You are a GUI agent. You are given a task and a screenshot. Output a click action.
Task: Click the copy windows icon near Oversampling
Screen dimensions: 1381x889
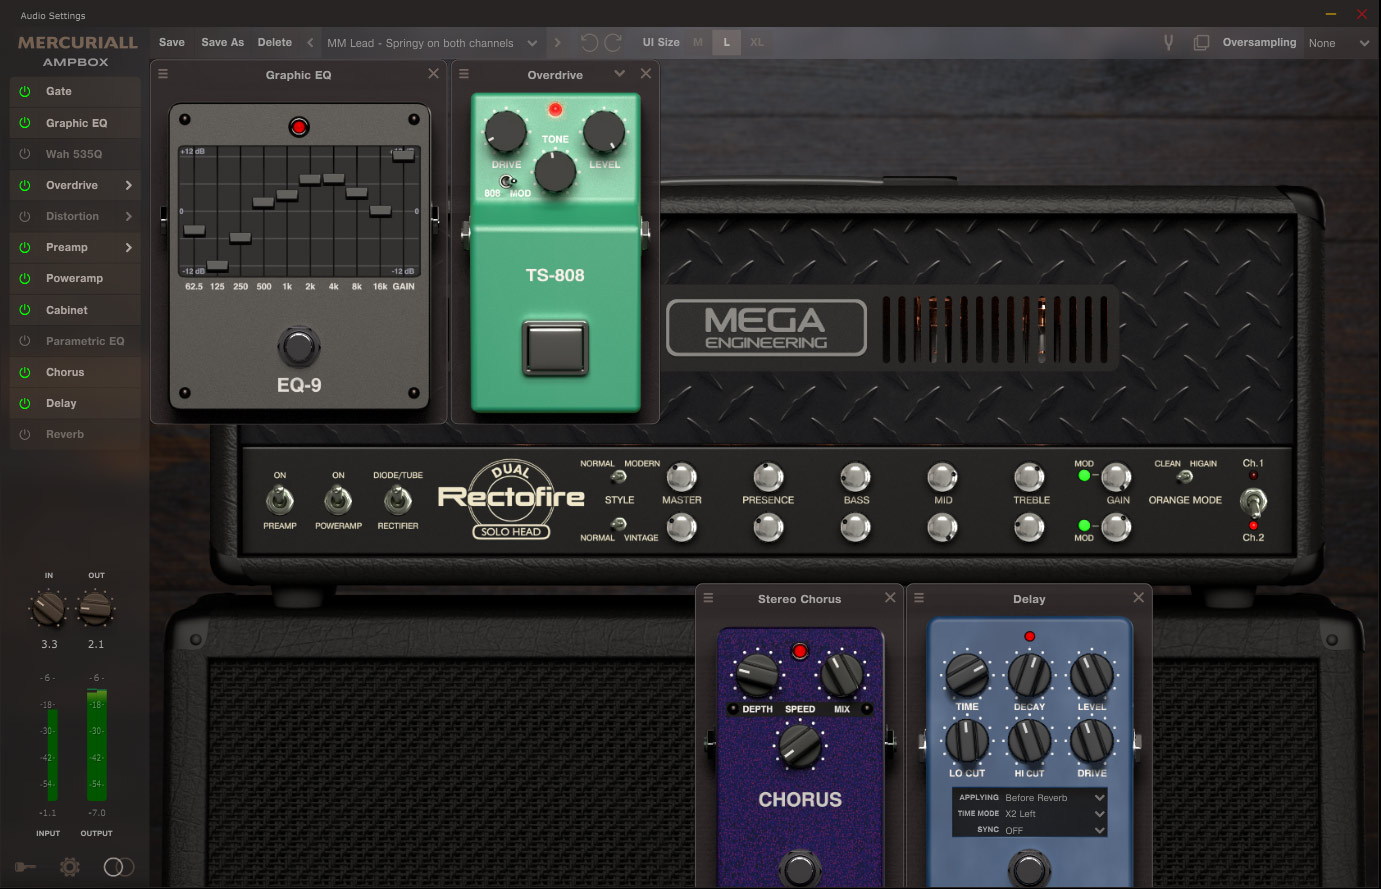click(x=1201, y=43)
